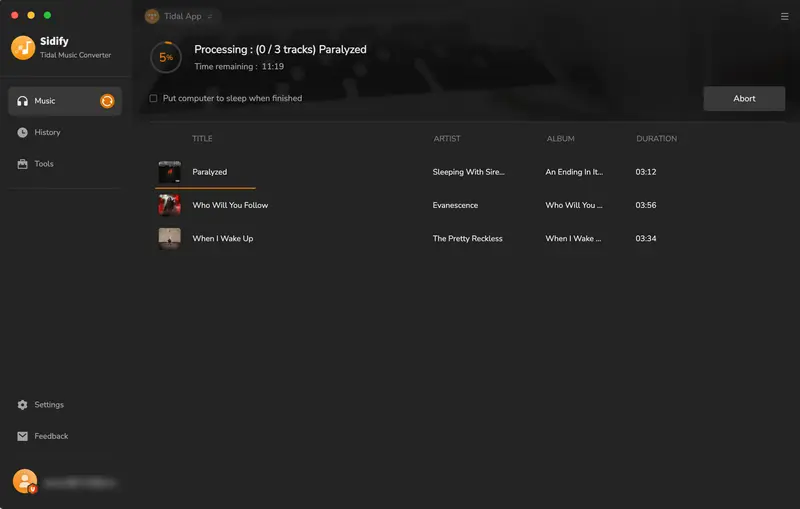
Task: Click the headphones icon next to Music
Action: click(22, 101)
